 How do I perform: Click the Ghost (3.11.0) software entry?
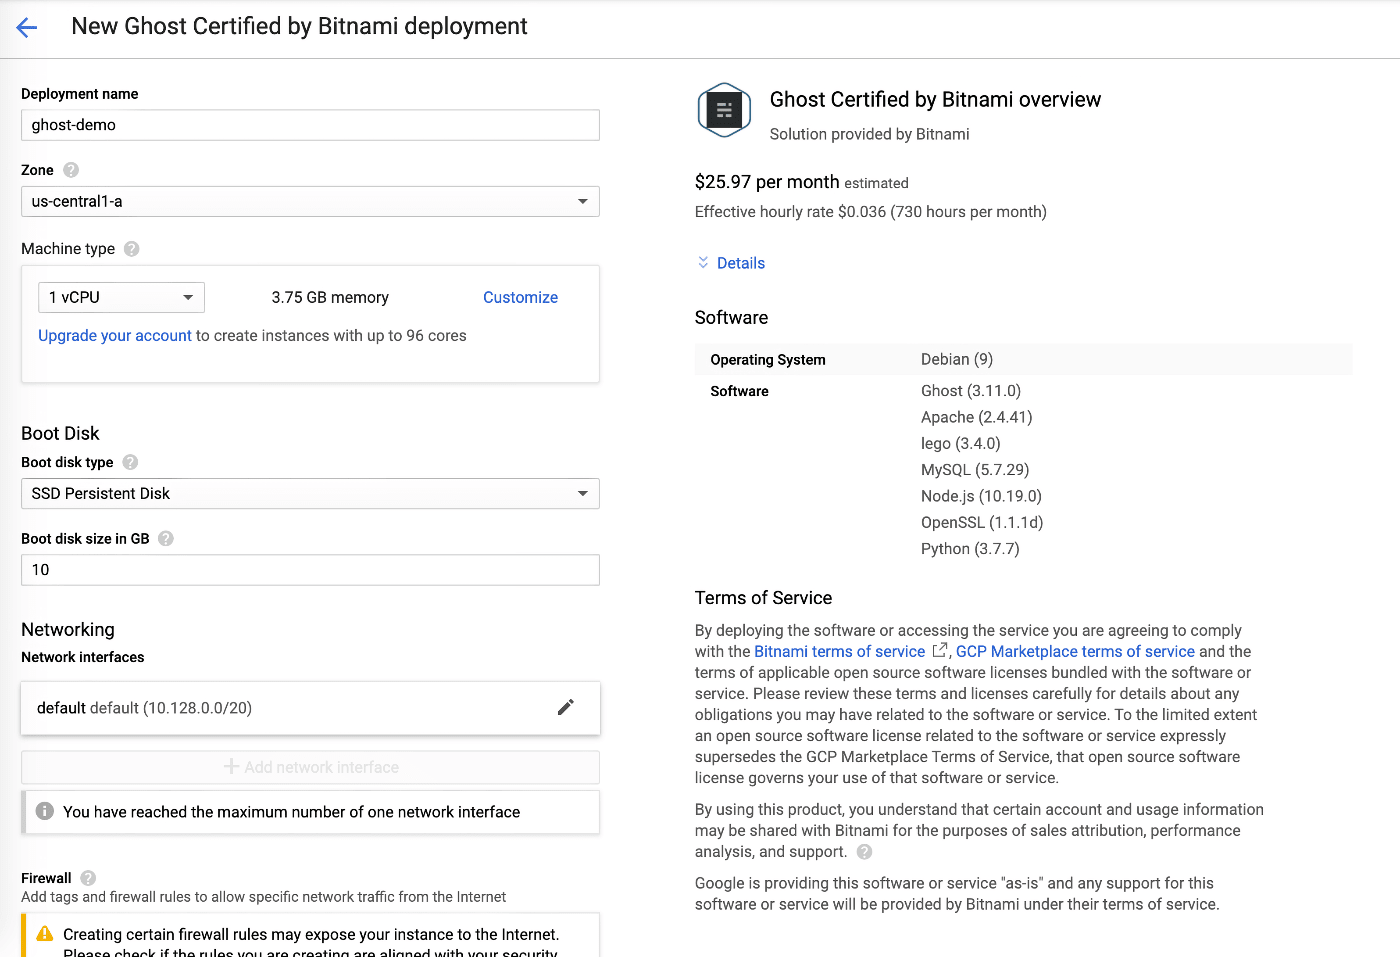coord(971,390)
